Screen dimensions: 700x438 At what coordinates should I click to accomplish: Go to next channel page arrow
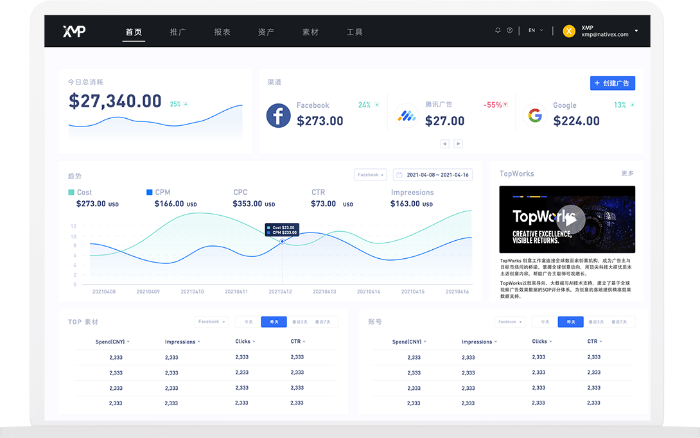tap(458, 143)
